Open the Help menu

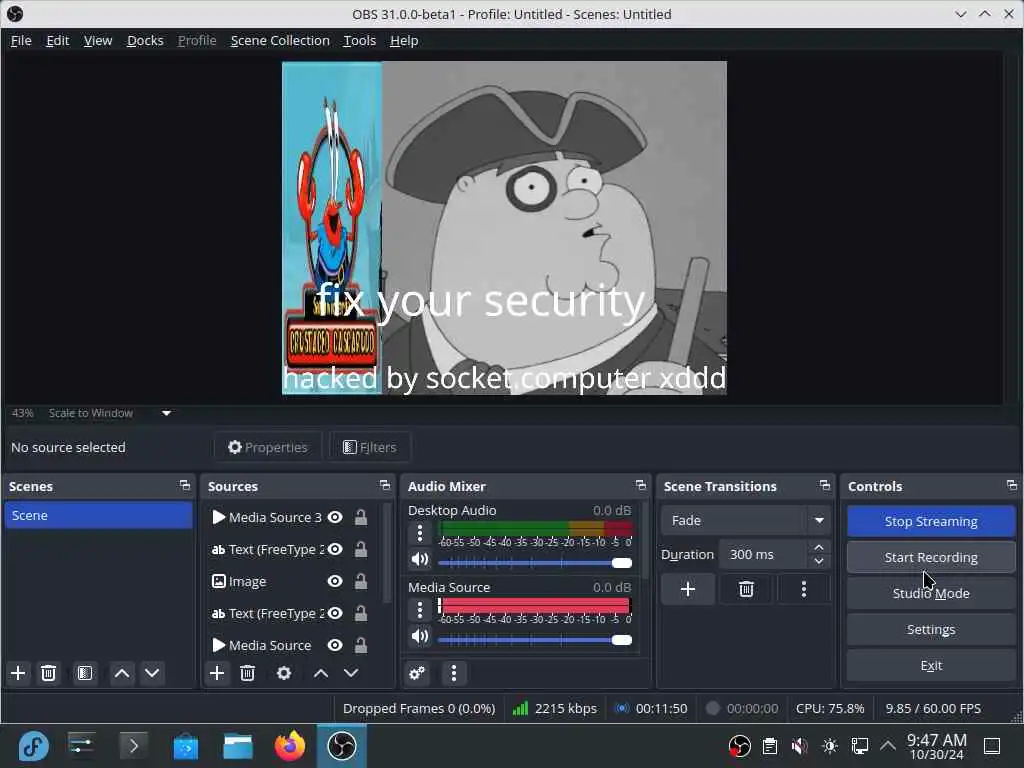coord(404,40)
